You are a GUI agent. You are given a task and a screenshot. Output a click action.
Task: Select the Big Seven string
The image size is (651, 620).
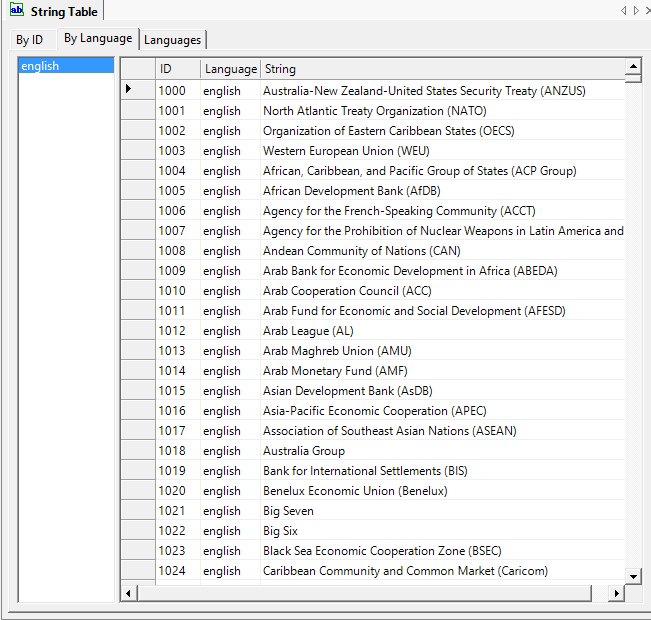tap(443, 510)
